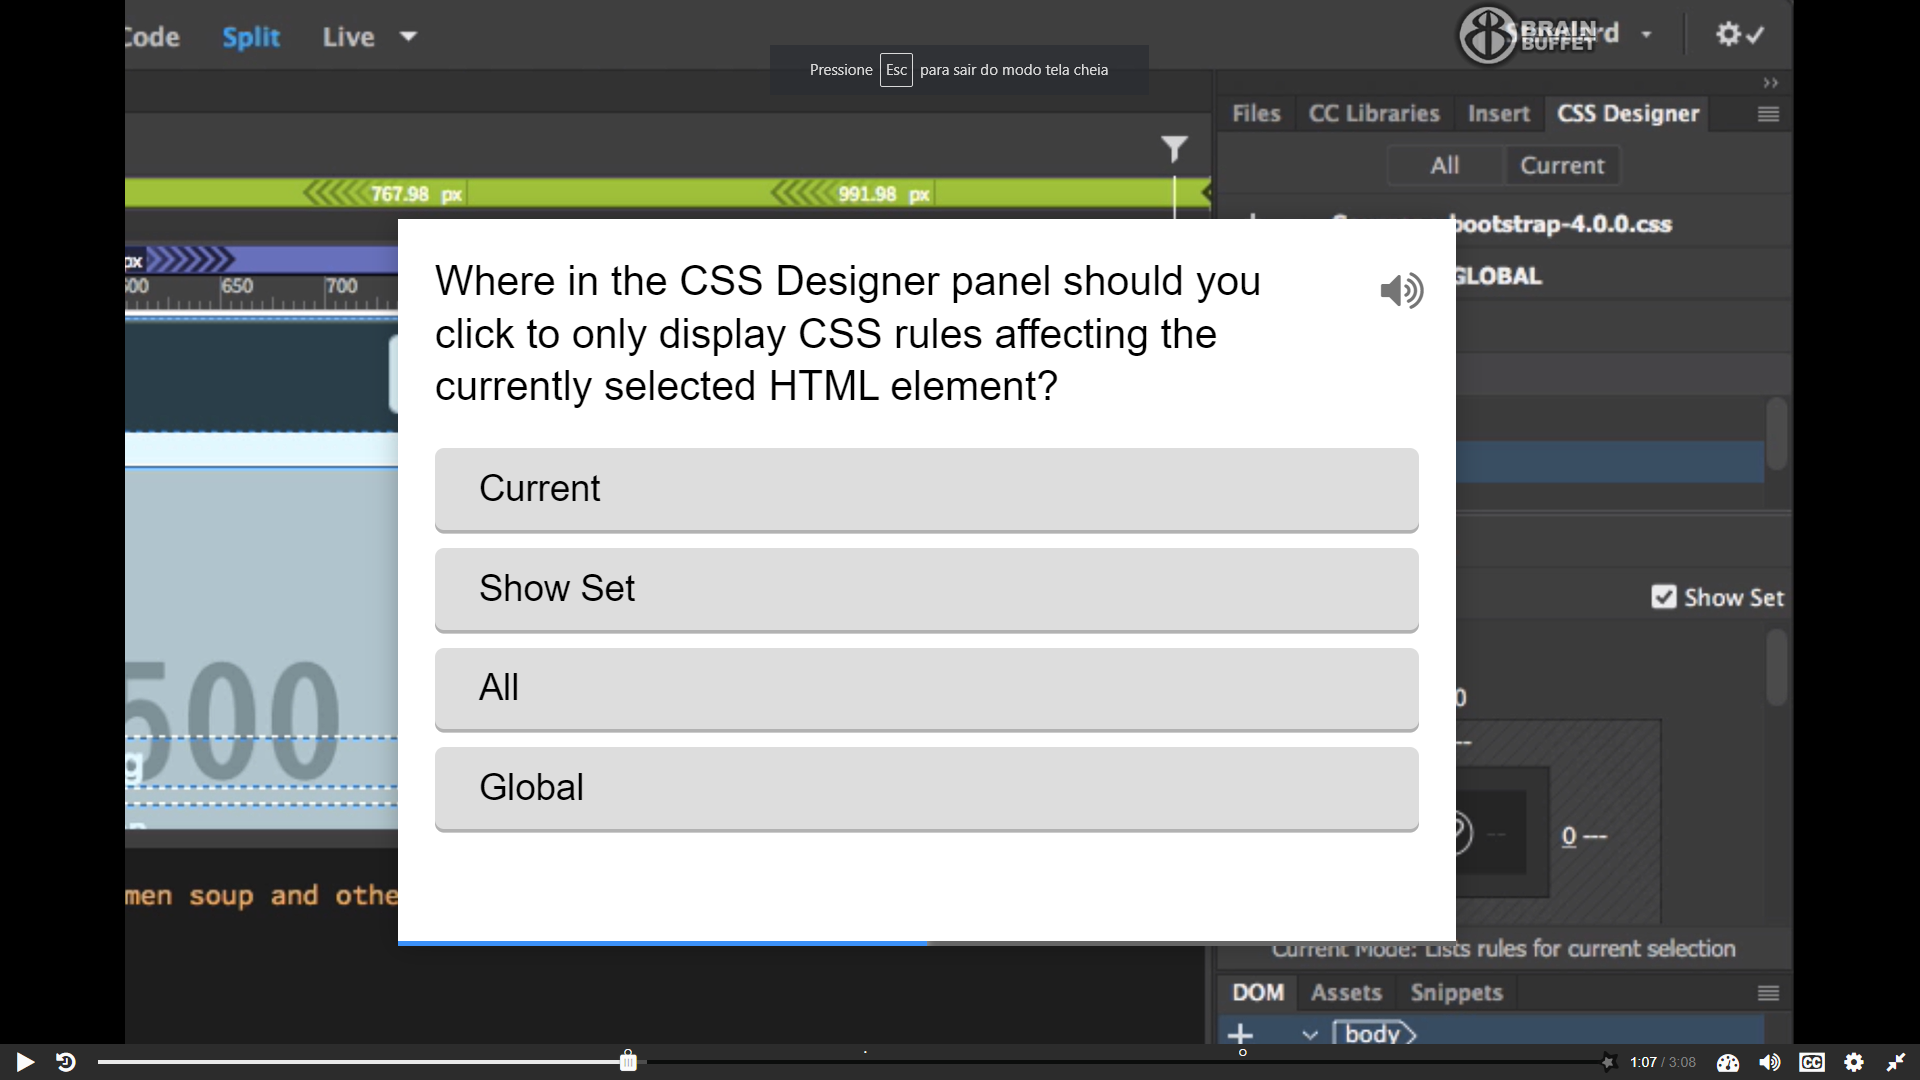Switch to the CC Libraries tab

(x=1374, y=114)
